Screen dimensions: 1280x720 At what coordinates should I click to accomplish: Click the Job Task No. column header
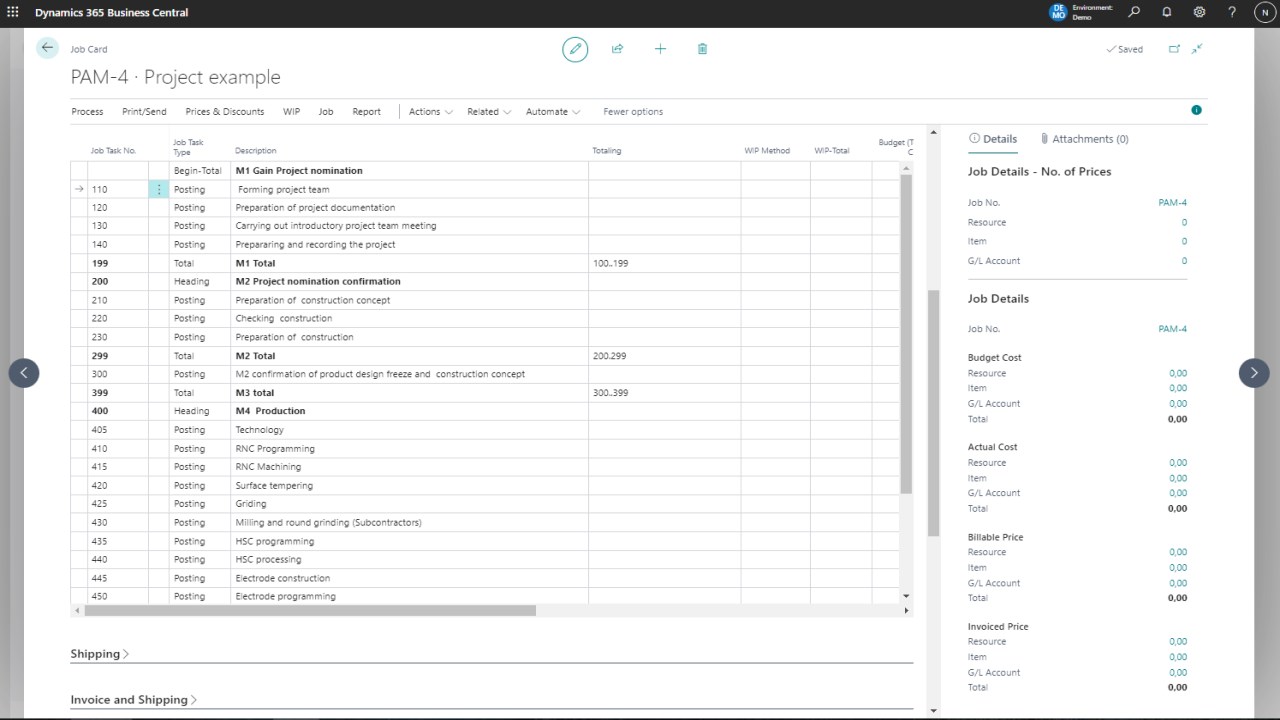pos(113,151)
